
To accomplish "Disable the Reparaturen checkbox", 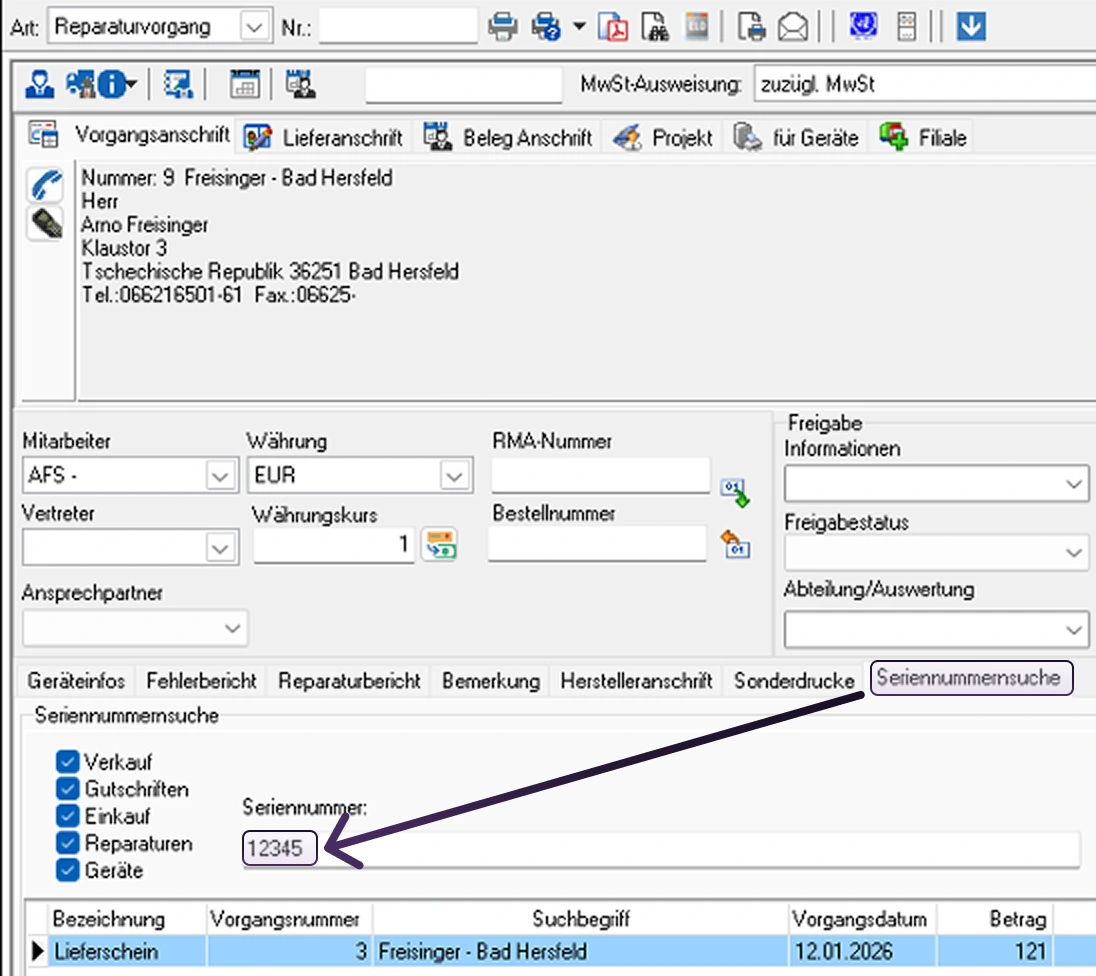I will point(68,843).
